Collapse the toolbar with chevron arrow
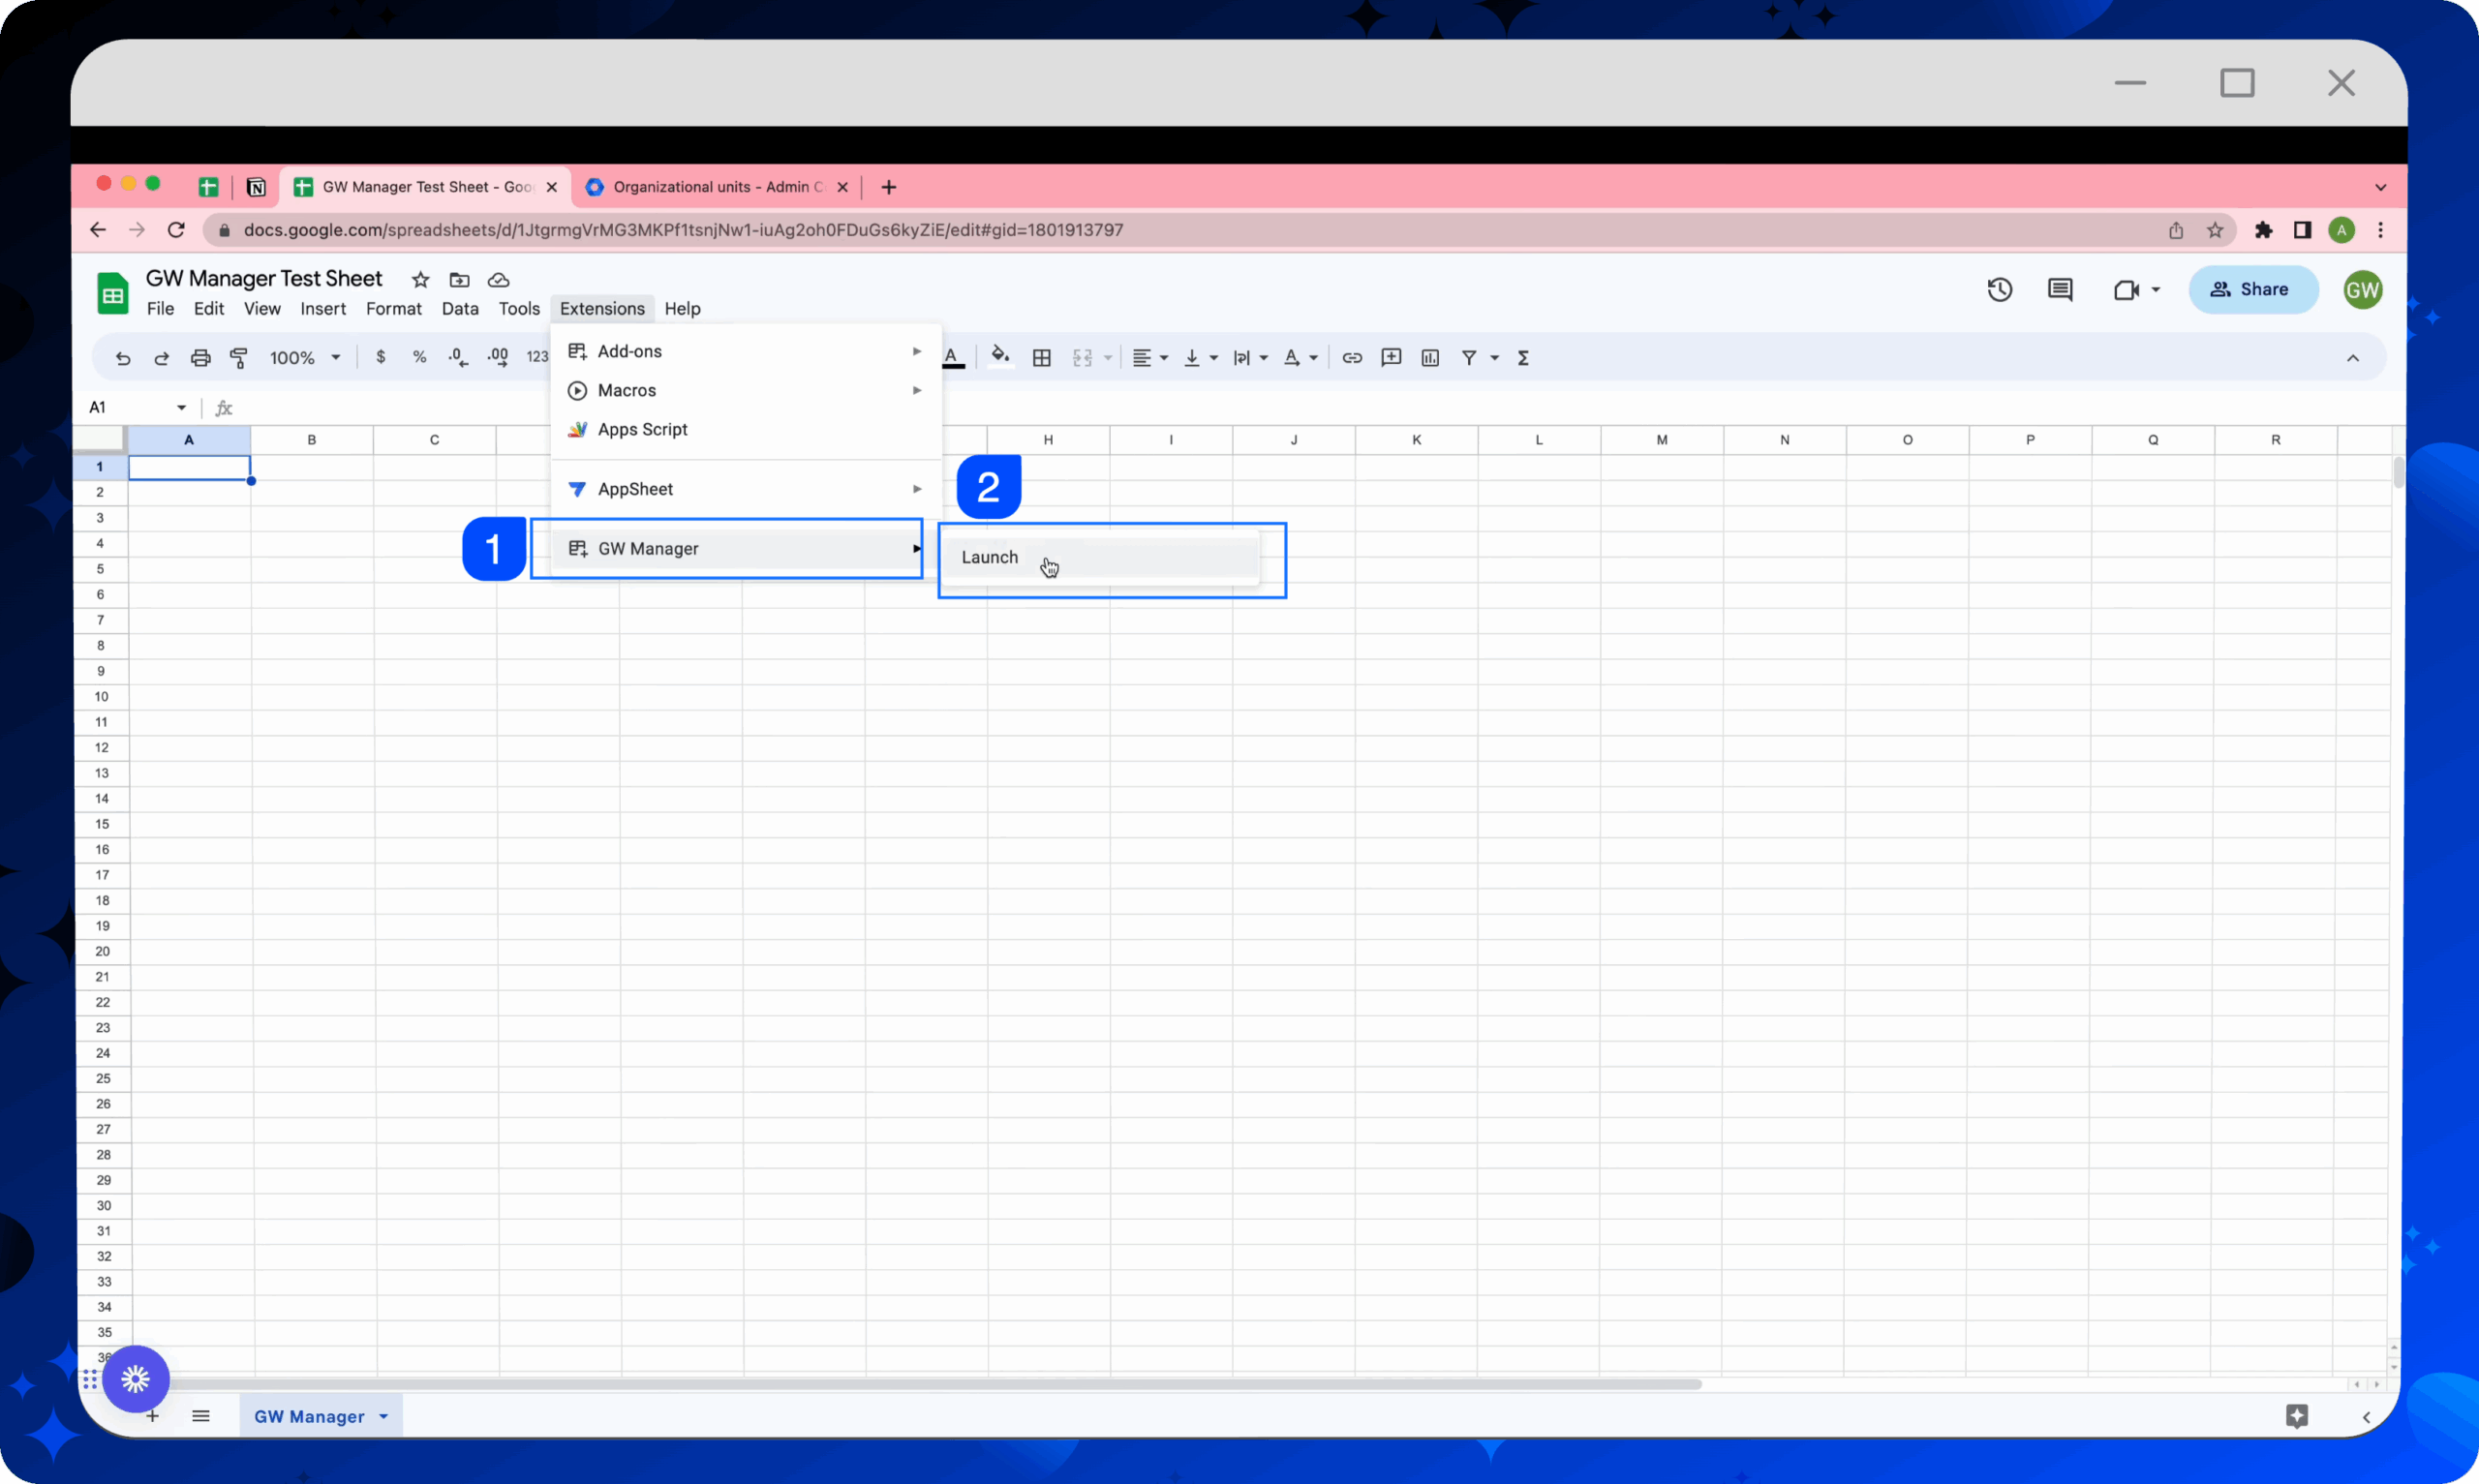The height and width of the screenshot is (1484, 2479). (x=2353, y=358)
